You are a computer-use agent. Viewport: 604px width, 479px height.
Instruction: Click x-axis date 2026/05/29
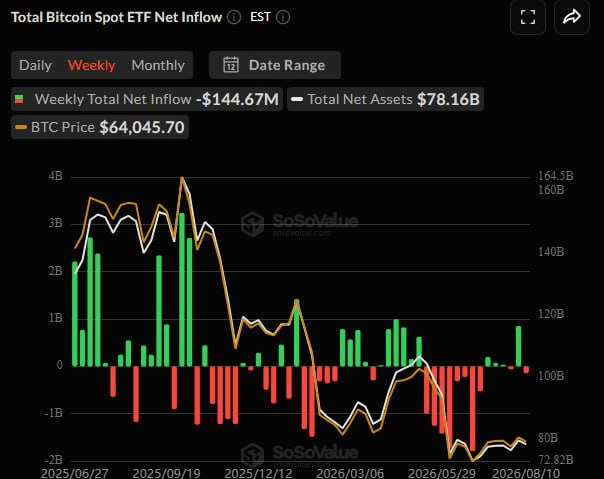coord(442,473)
